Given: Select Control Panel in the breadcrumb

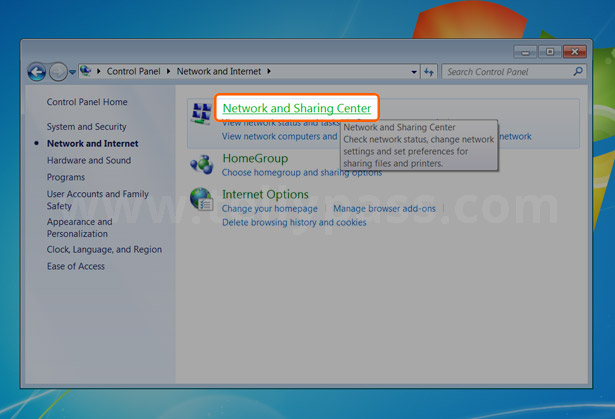Looking at the screenshot, I should tap(133, 71).
